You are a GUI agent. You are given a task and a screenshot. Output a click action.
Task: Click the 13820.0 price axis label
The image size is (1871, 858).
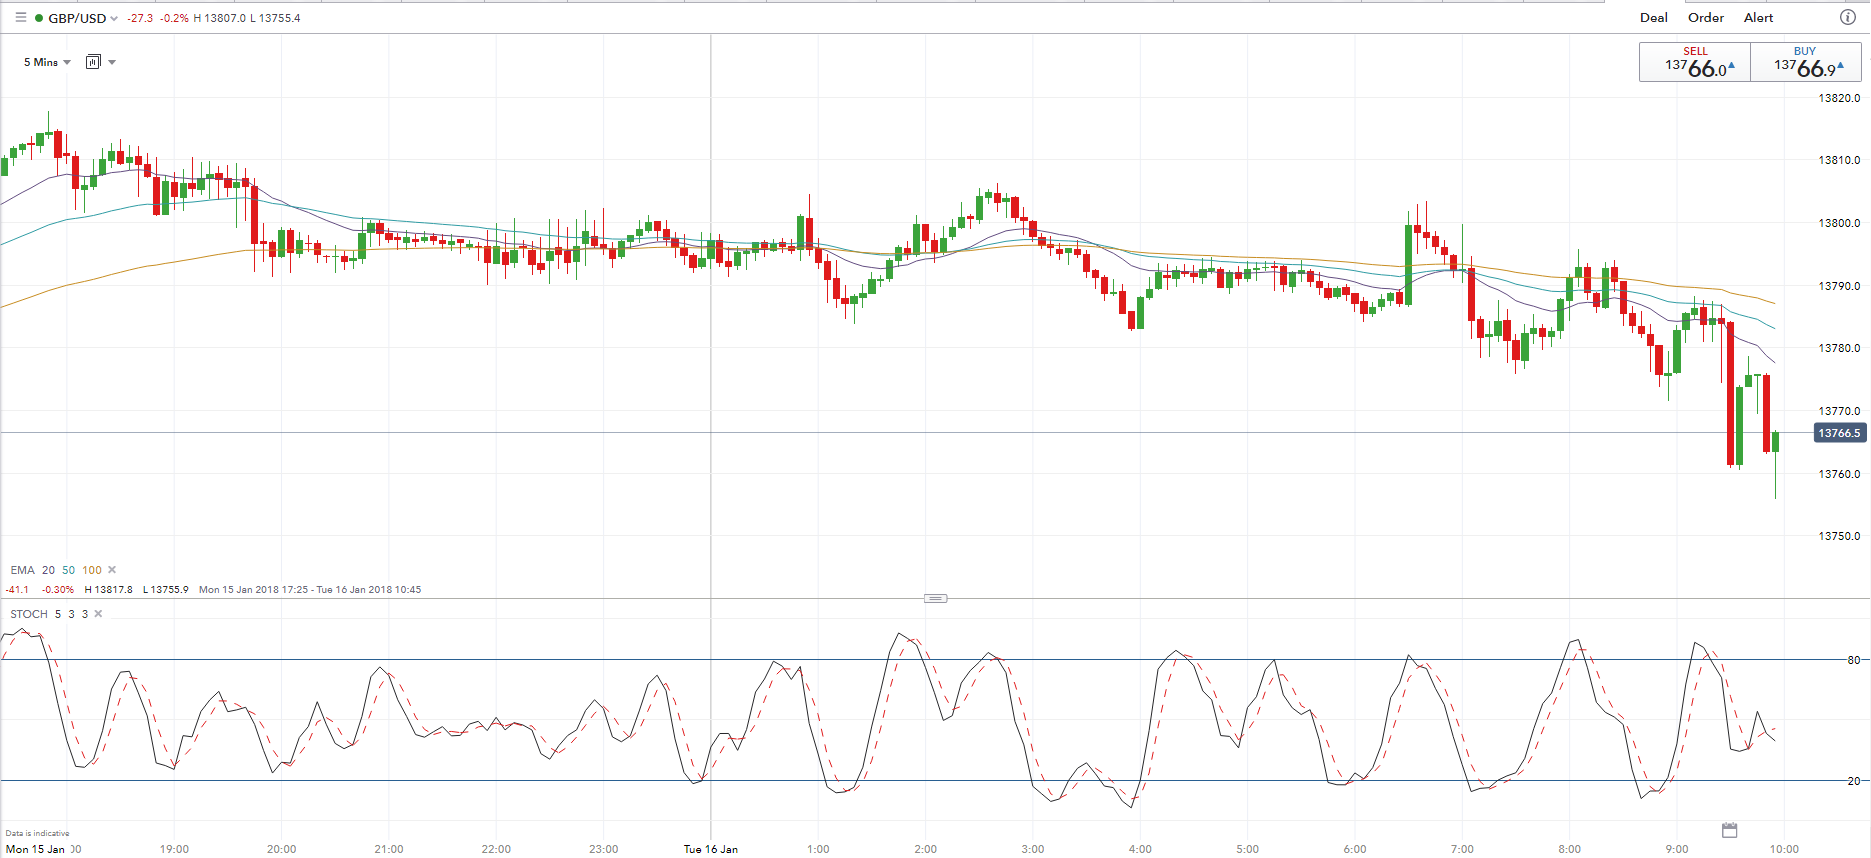tap(1839, 98)
